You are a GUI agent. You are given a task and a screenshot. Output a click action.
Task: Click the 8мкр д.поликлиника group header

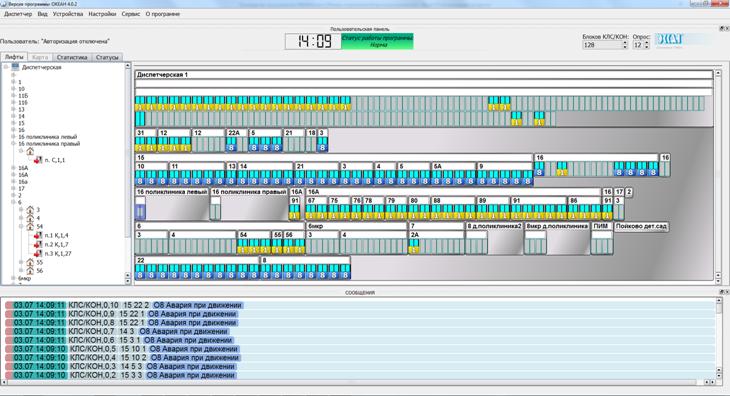[557, 226]
